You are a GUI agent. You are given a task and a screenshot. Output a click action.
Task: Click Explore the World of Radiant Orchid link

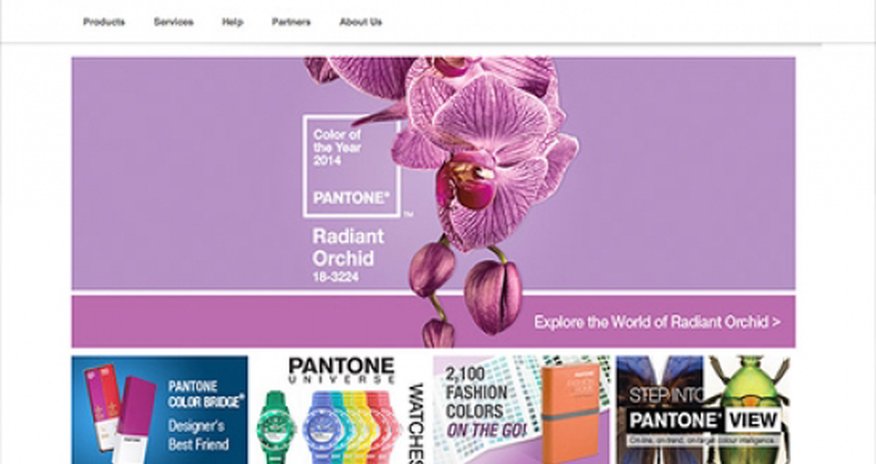coord(657,322)
